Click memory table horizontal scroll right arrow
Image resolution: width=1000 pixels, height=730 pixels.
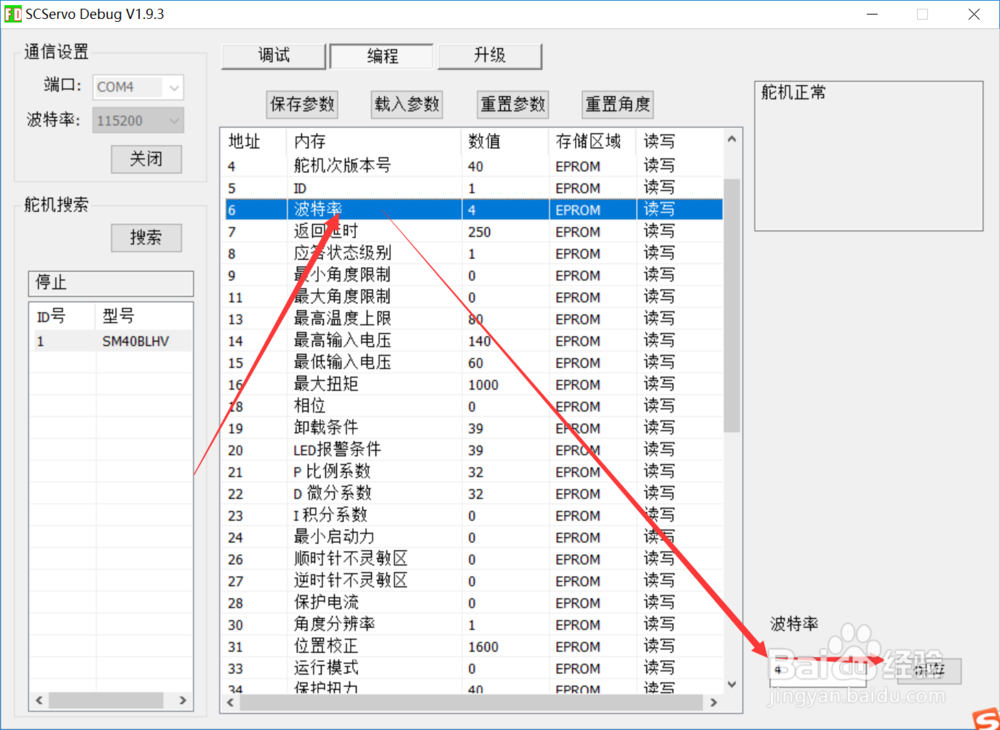714,702
